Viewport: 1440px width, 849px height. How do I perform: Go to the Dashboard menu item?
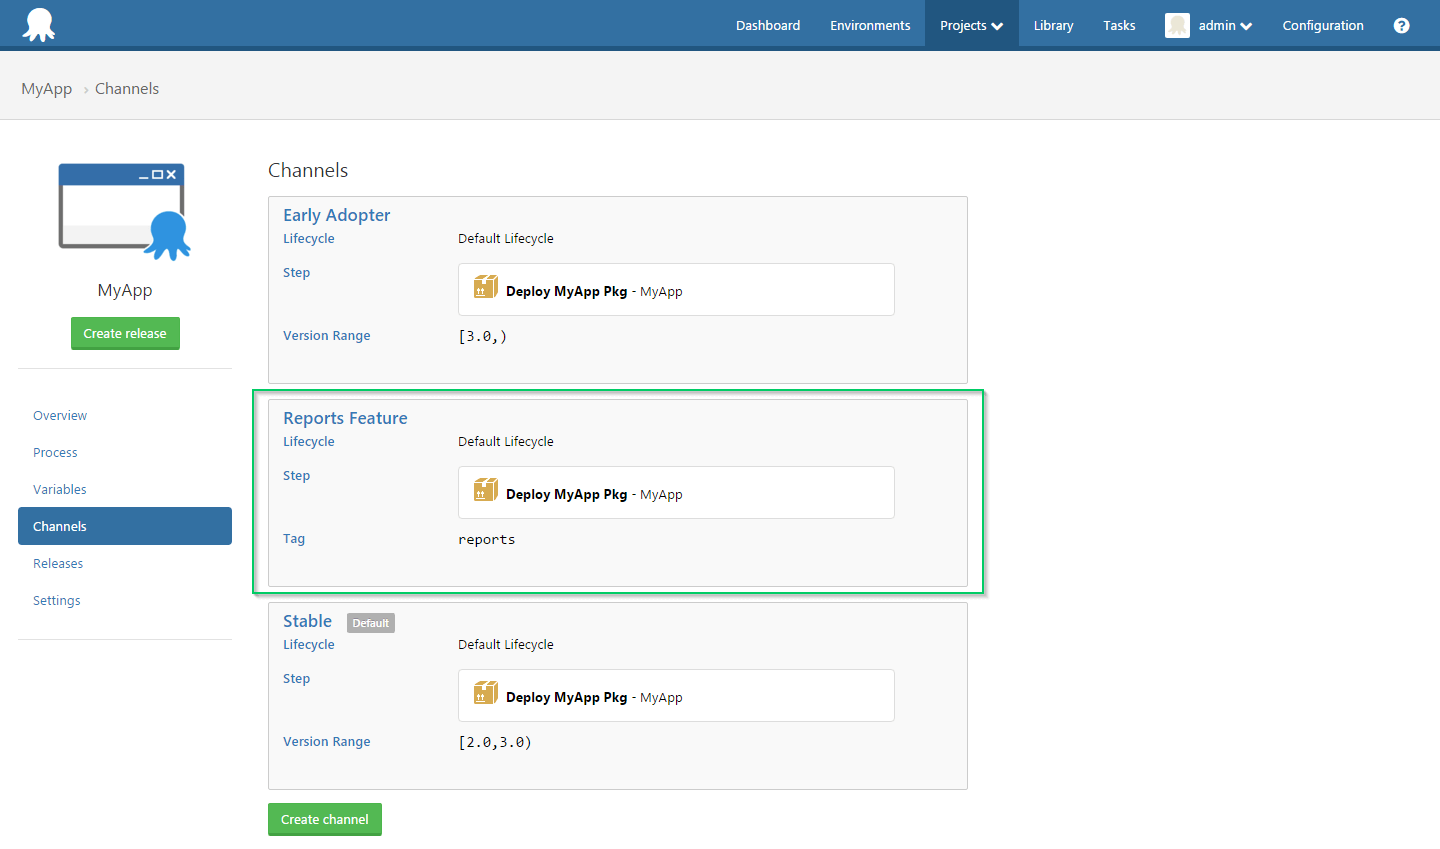point(767,26)
